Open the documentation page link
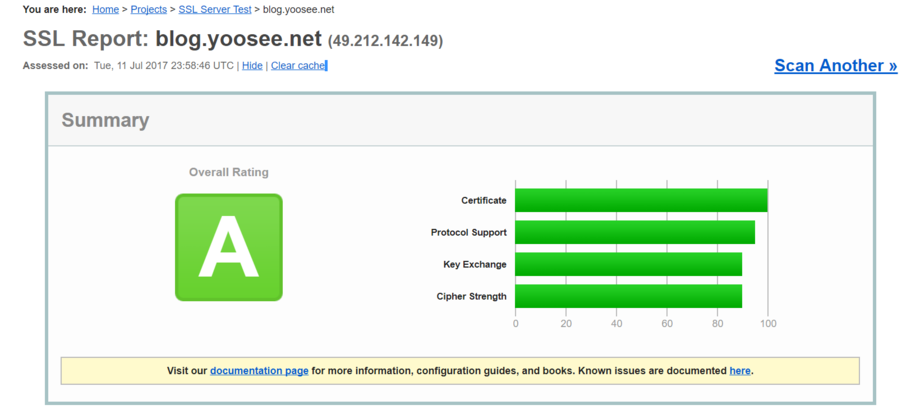The width and height of the screenshot is (920, 414). coord(259,371)
